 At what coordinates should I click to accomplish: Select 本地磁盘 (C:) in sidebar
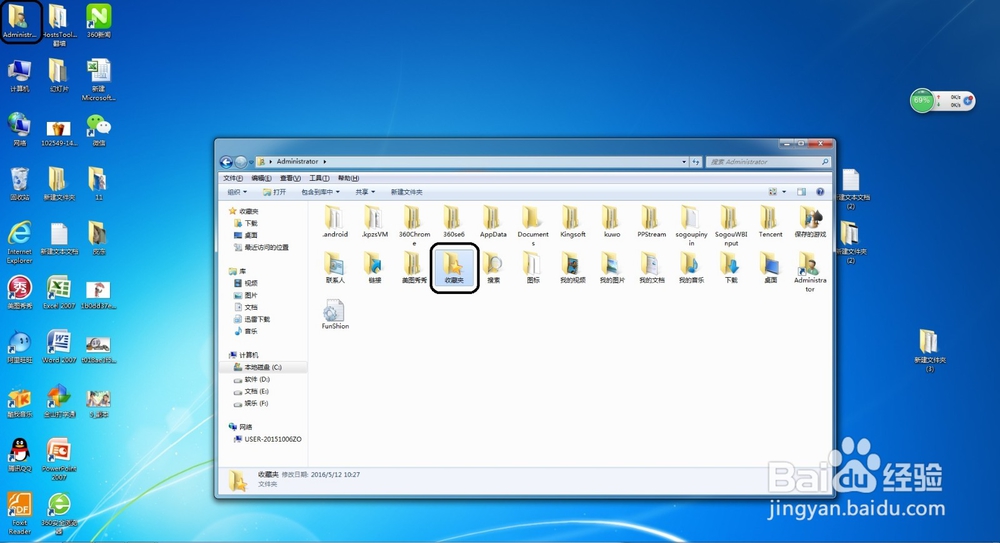pos(263,368)
